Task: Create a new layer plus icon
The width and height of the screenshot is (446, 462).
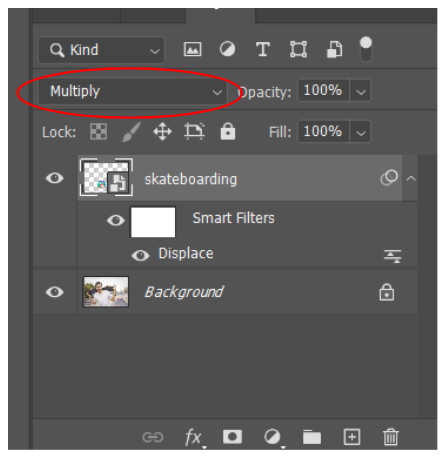Action: (x=352, y=437)
